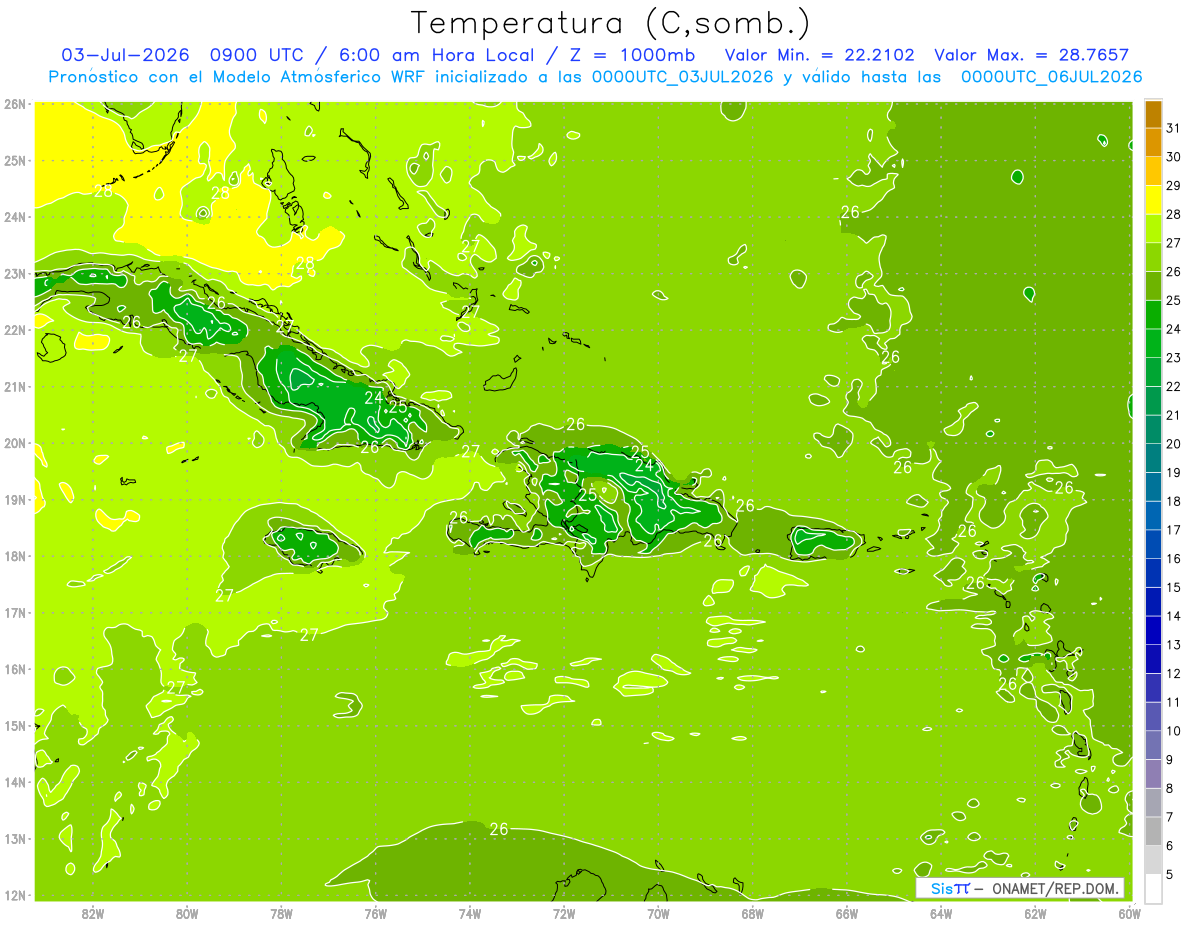1200x927 pixels.
Task: Click the "68W" longitude label
Action: [x=753, y=913]
